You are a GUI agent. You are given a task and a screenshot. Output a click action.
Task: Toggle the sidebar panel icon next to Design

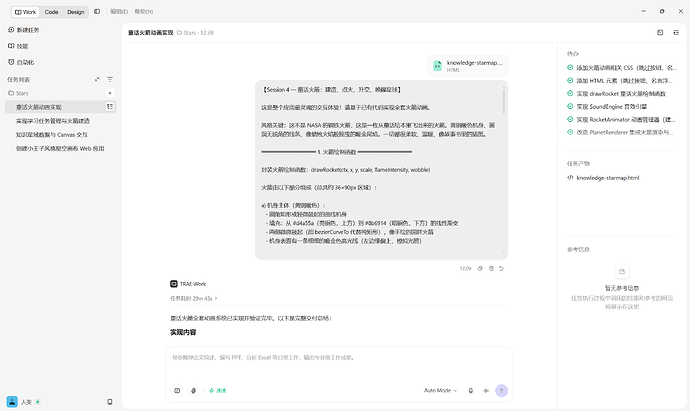tap(97, 11)
